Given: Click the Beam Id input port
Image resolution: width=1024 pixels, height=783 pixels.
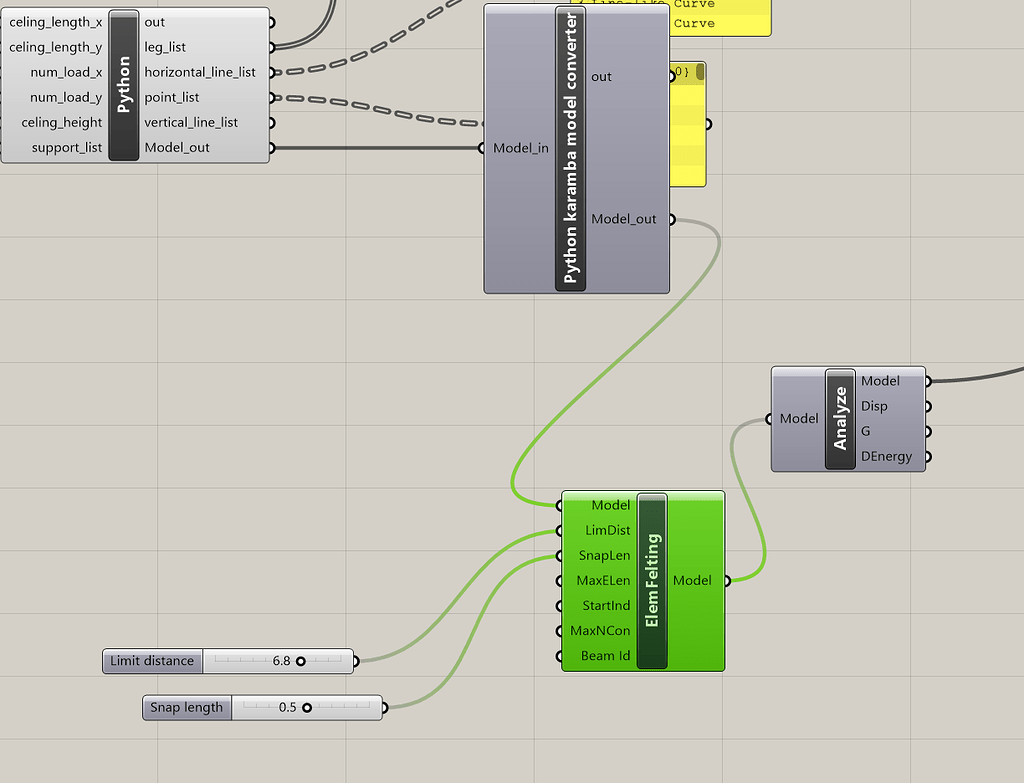Looking at the screenshot, I should click(x=560, y=655).
